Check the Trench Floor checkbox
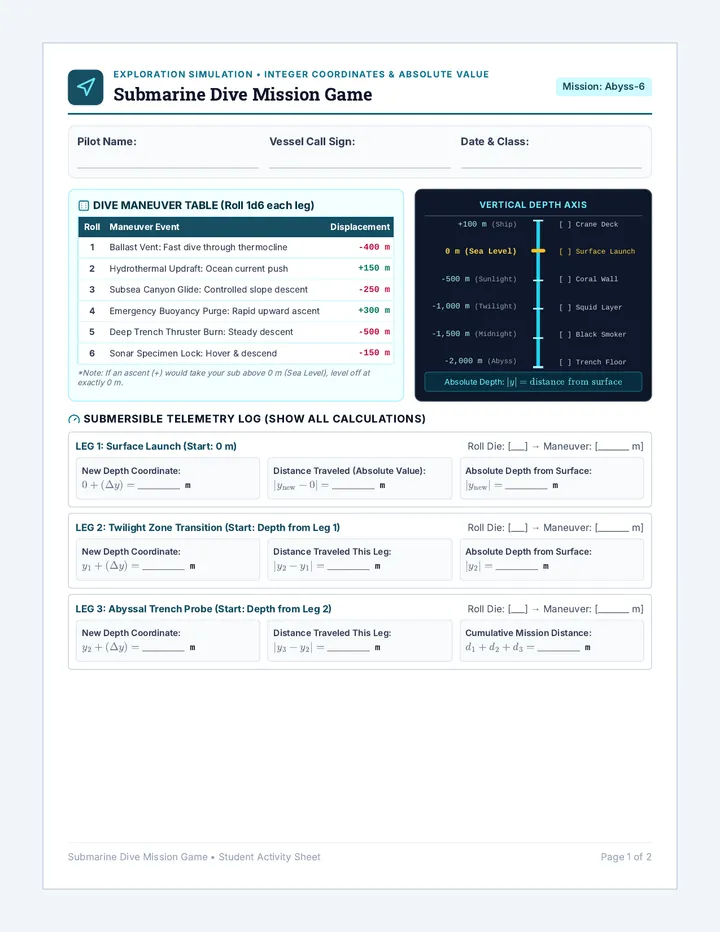 565,362
